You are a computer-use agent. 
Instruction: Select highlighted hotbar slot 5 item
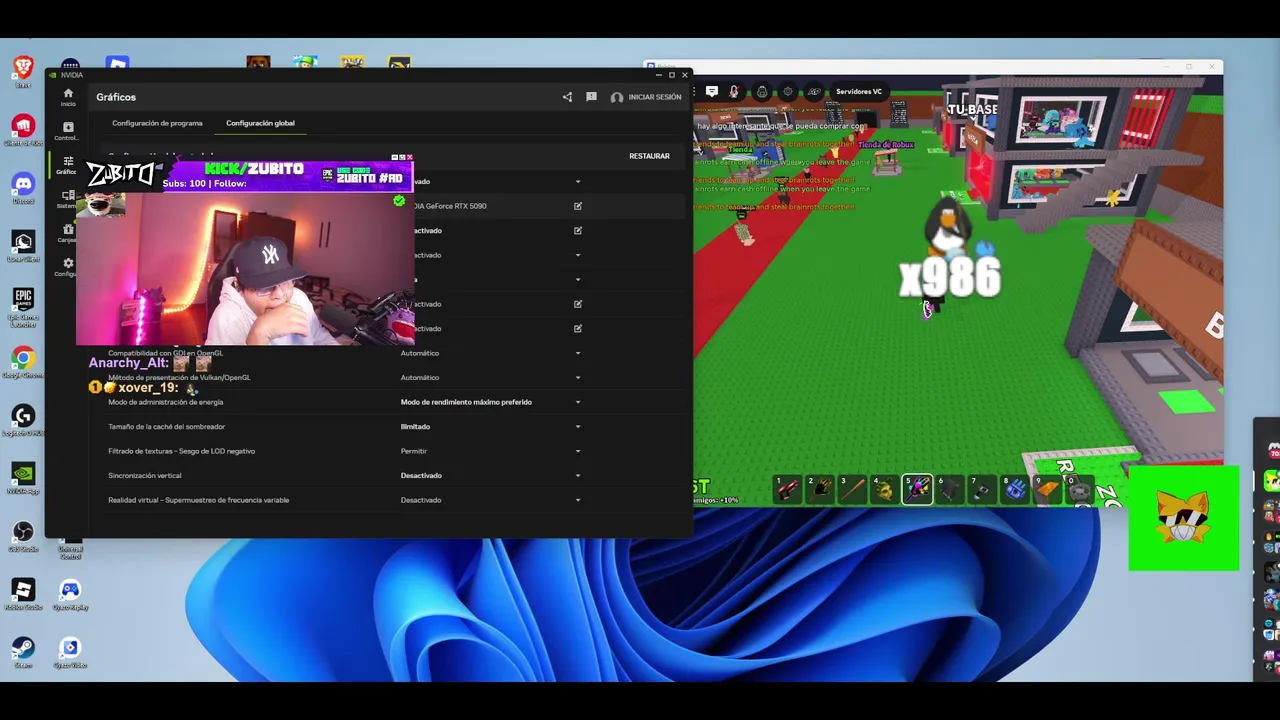pyautogui.click(x=917, y=489)
